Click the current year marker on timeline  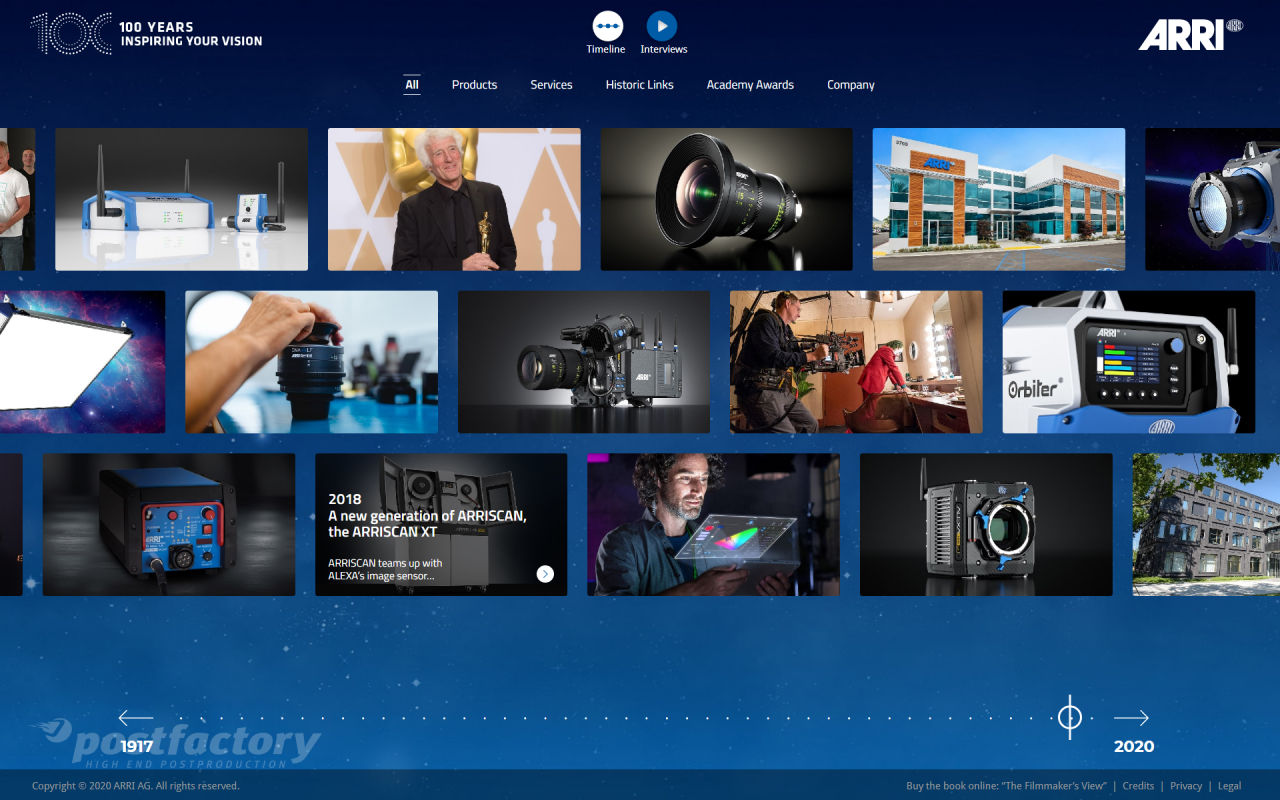pyautogui.click(x=1070, y=717)
